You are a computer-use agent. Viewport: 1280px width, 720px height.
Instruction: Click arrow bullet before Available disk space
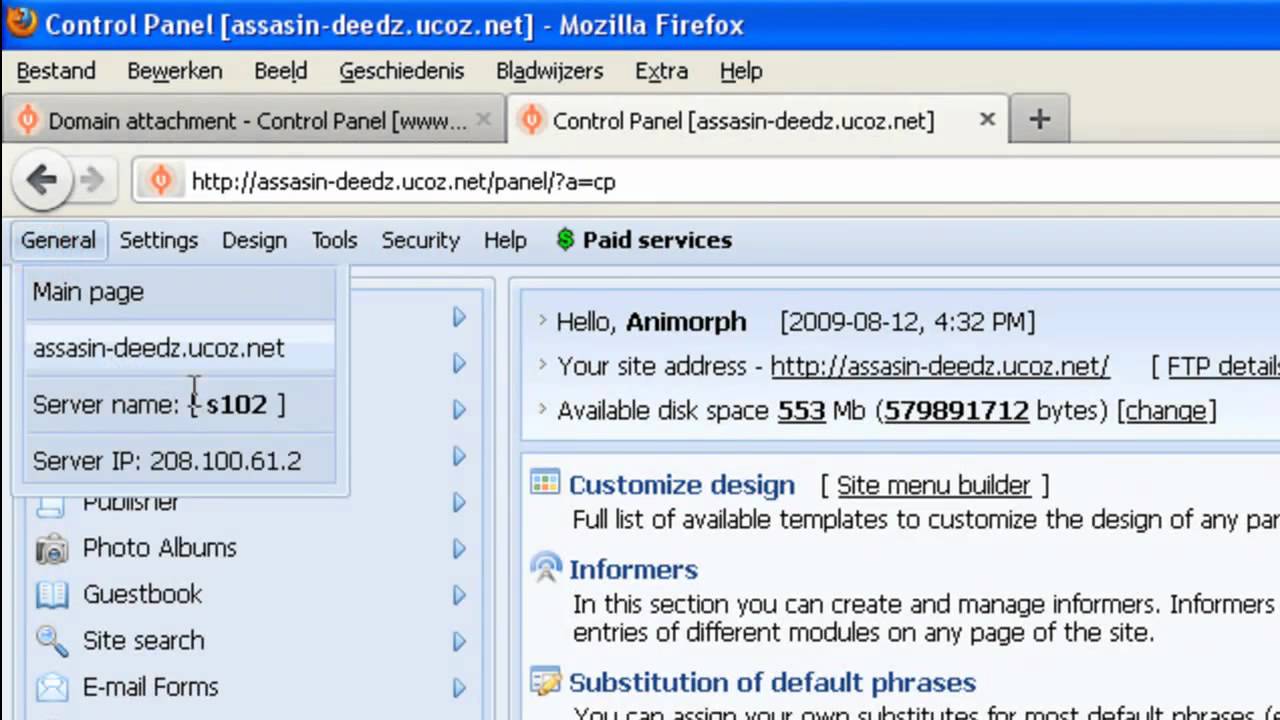(x=542, y=410)
